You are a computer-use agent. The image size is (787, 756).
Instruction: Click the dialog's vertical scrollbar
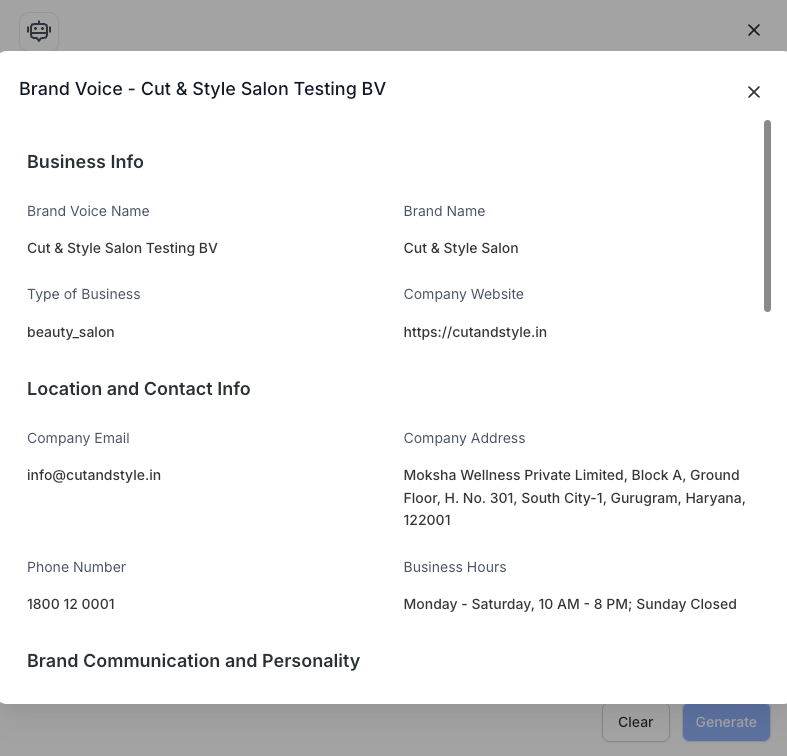point(767,216)
